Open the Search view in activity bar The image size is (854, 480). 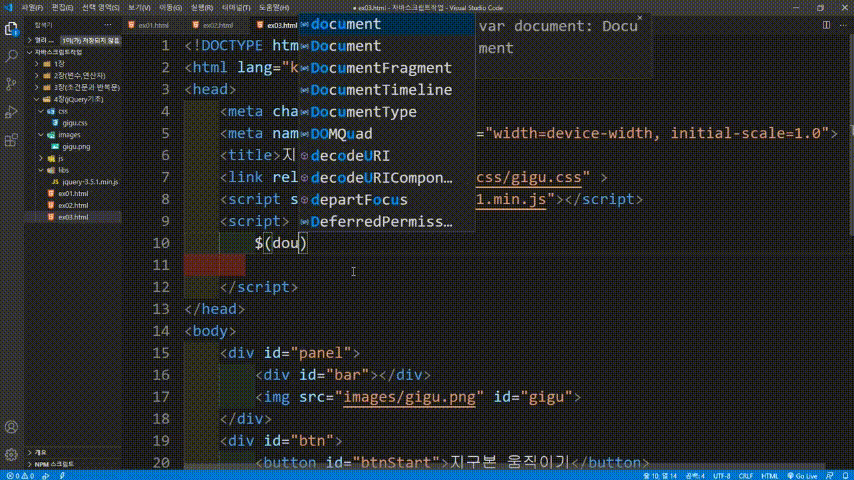coord(11,56)
